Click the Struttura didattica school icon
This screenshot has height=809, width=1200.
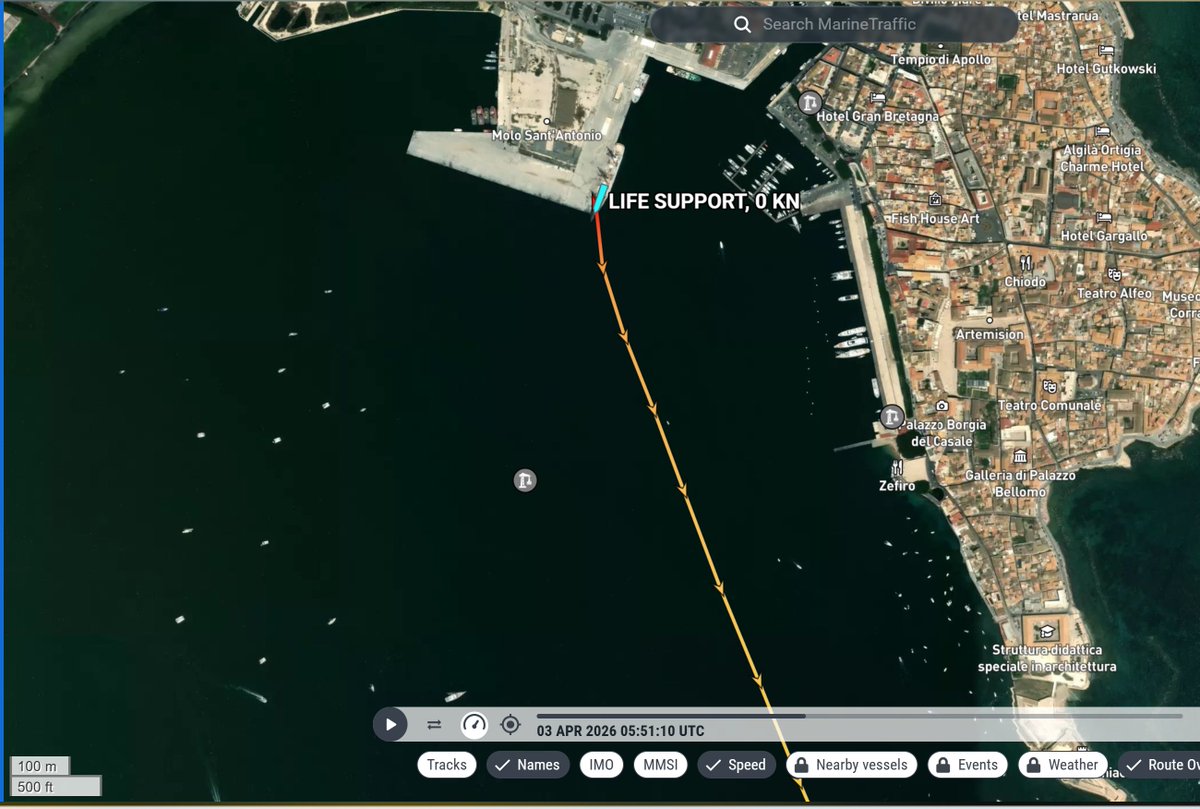point(1046,631)
